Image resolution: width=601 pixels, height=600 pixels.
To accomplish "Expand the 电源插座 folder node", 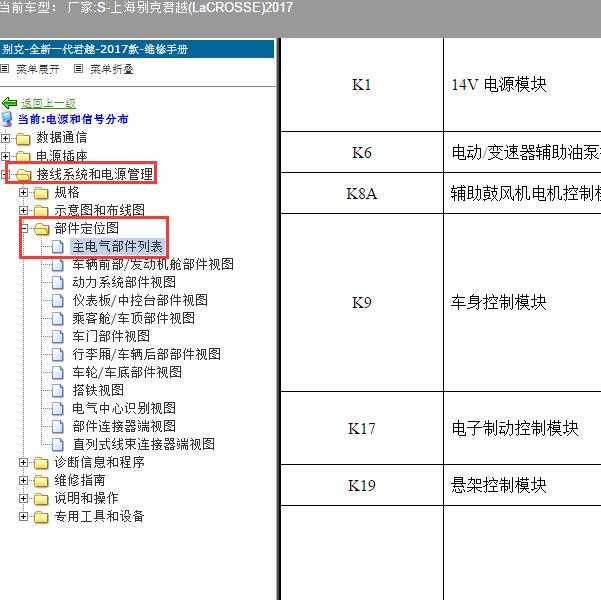I will [x=5, y=156].
